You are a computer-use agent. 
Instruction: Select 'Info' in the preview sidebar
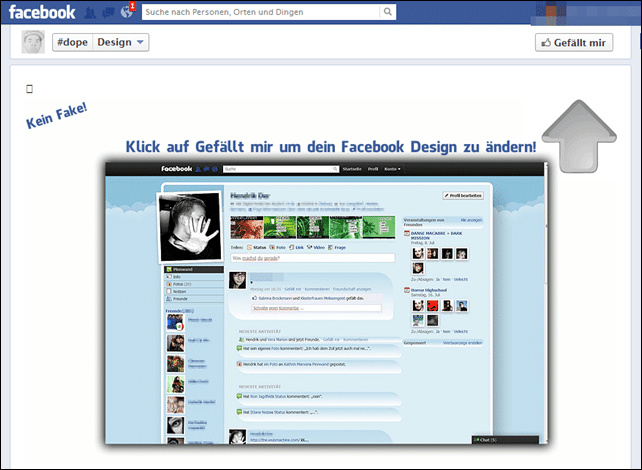coord(194,277)
